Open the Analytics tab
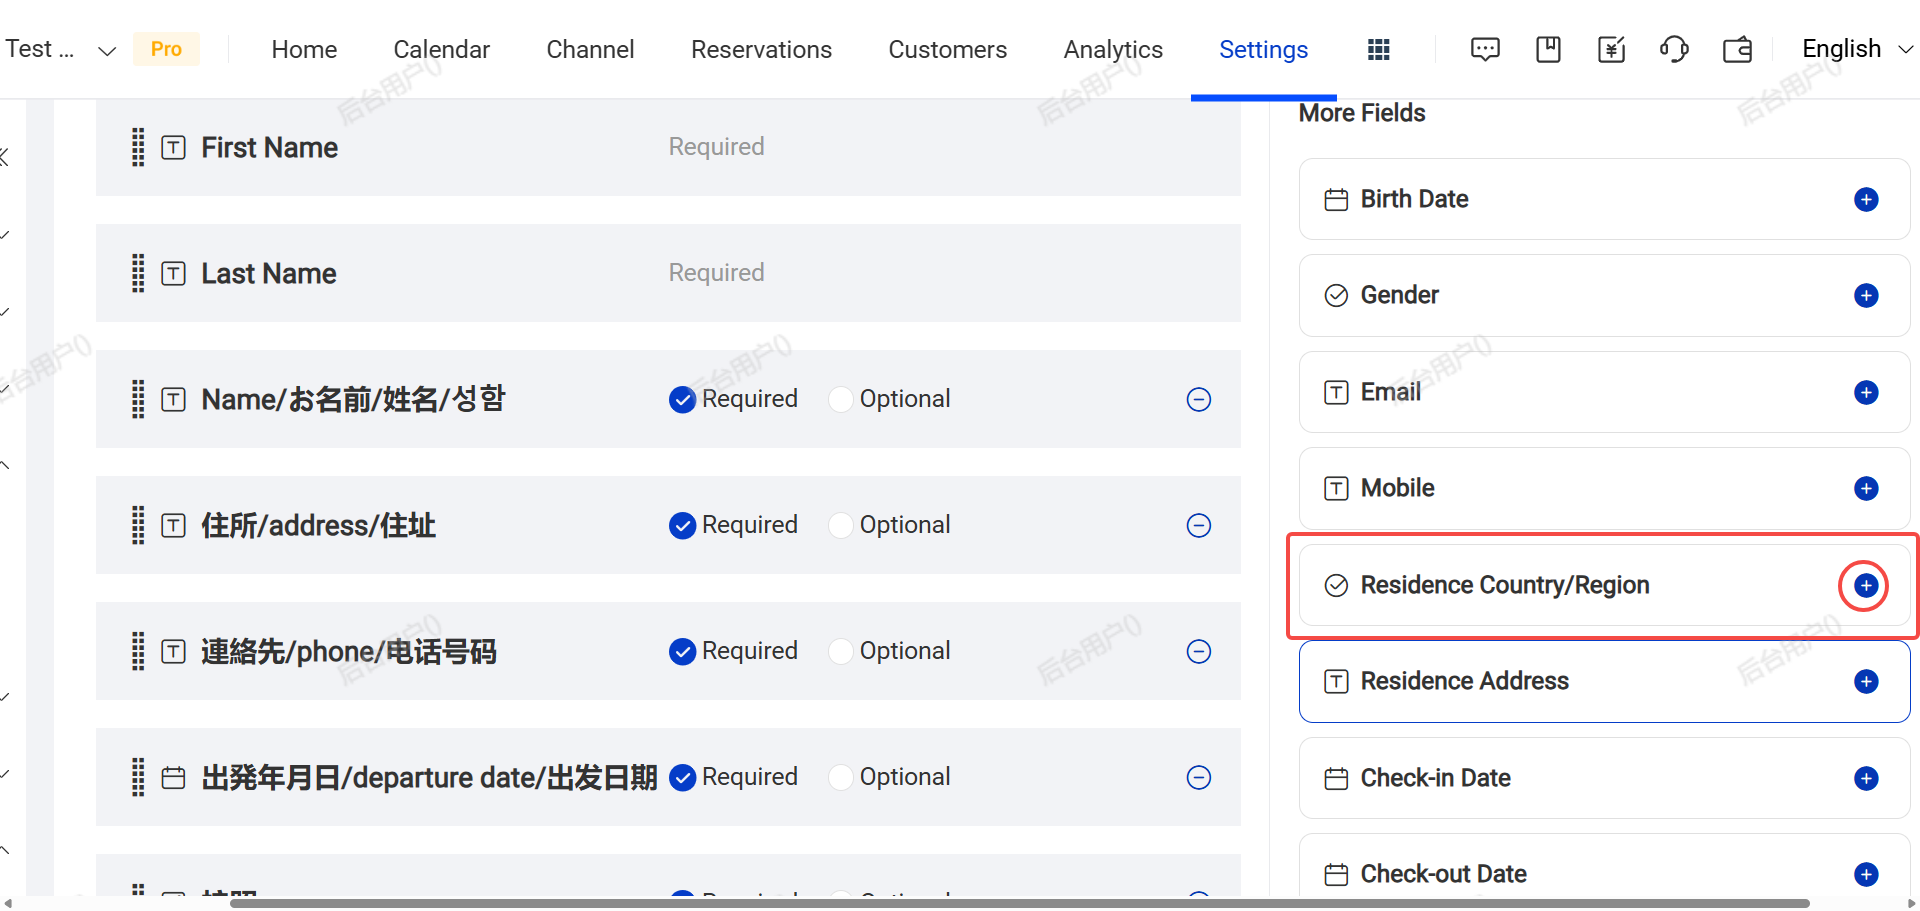This screenshot has height=911, width=1920. tap(1113, 49)
